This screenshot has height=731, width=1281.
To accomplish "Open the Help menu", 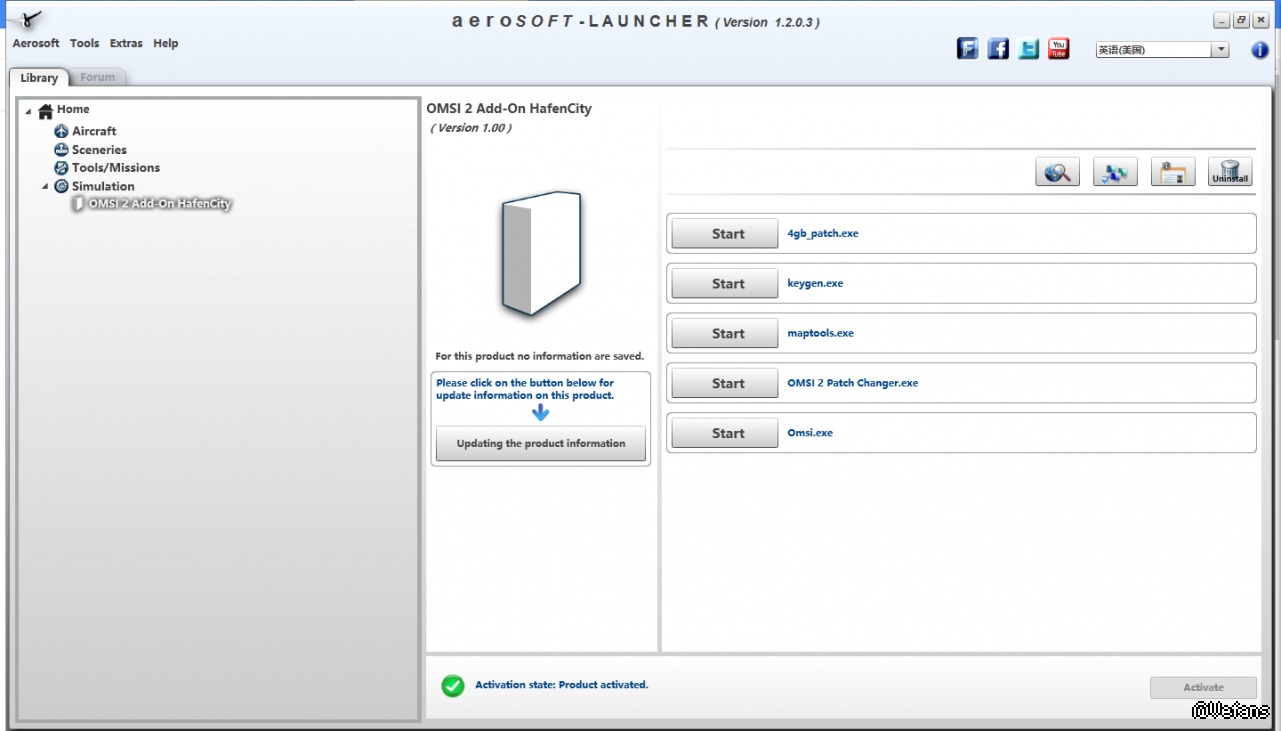I will tap(166, 43).
